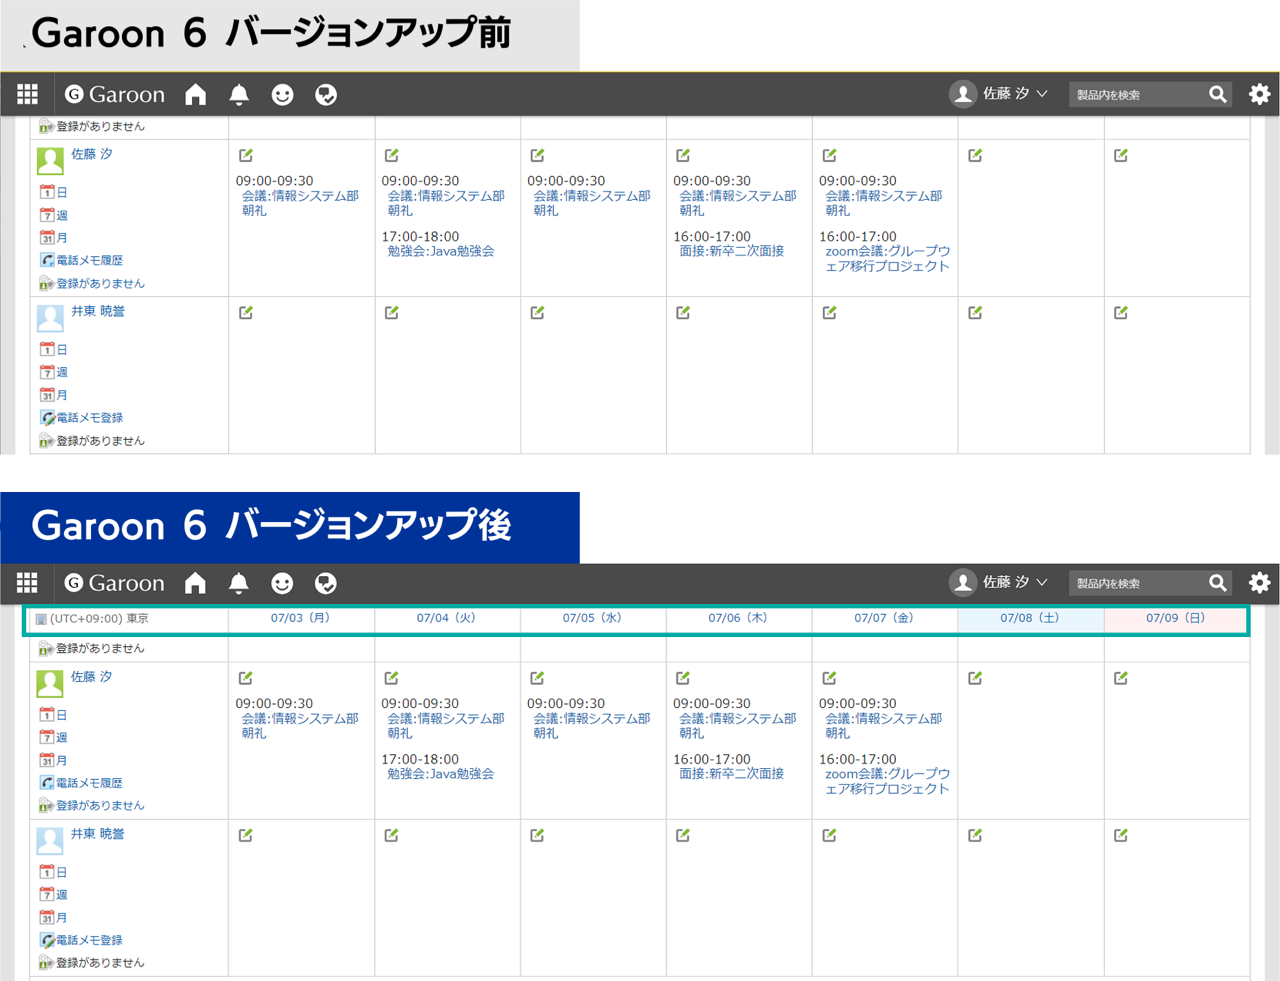Screen dimensions: 1280x981
Task: Focus the 製品内を検索 field in the after-upgrade header
Action: point(1137,583)
